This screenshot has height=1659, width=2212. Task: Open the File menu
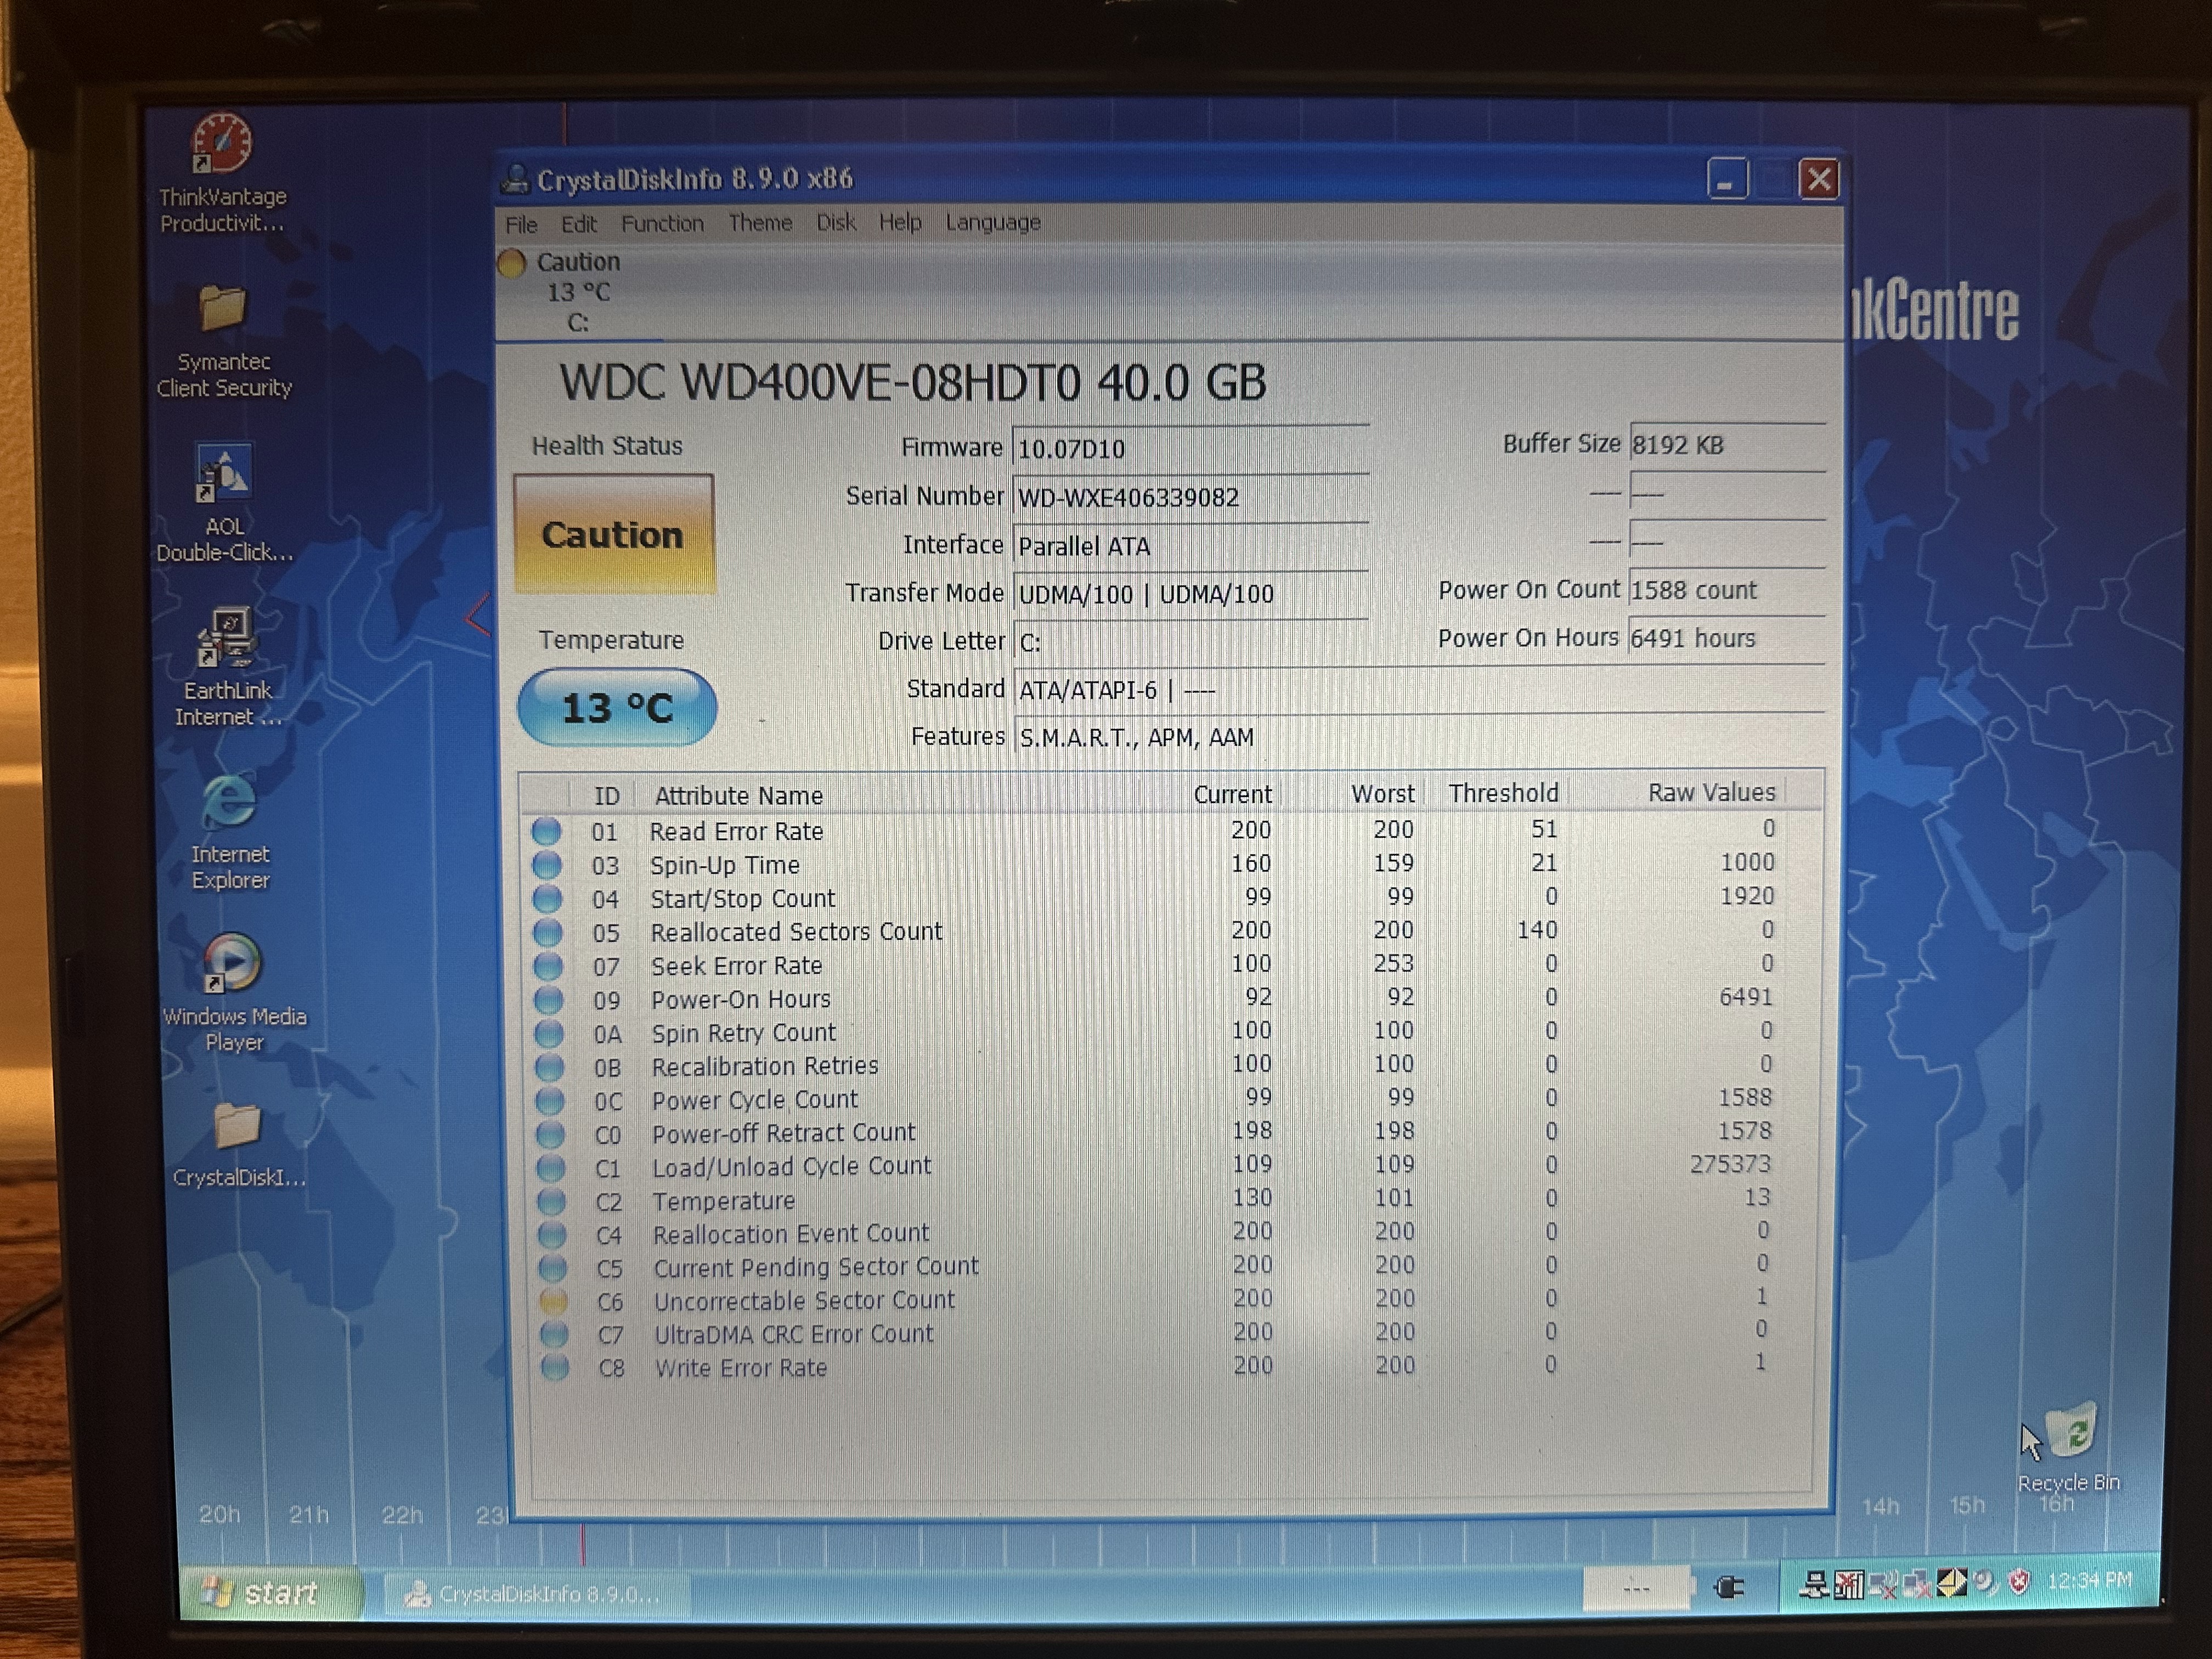(521, 224)
